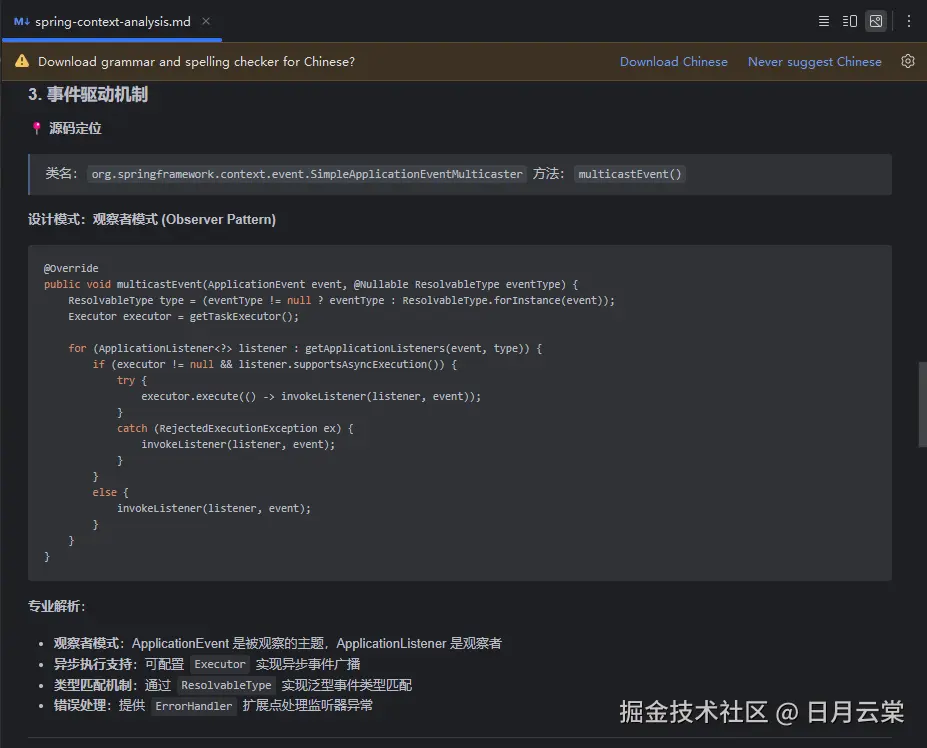This screenshot has height=748, width=927.
Task: Click the 'catch (RejectedExecutionException ex)' line
Action: tap(235, 428)
